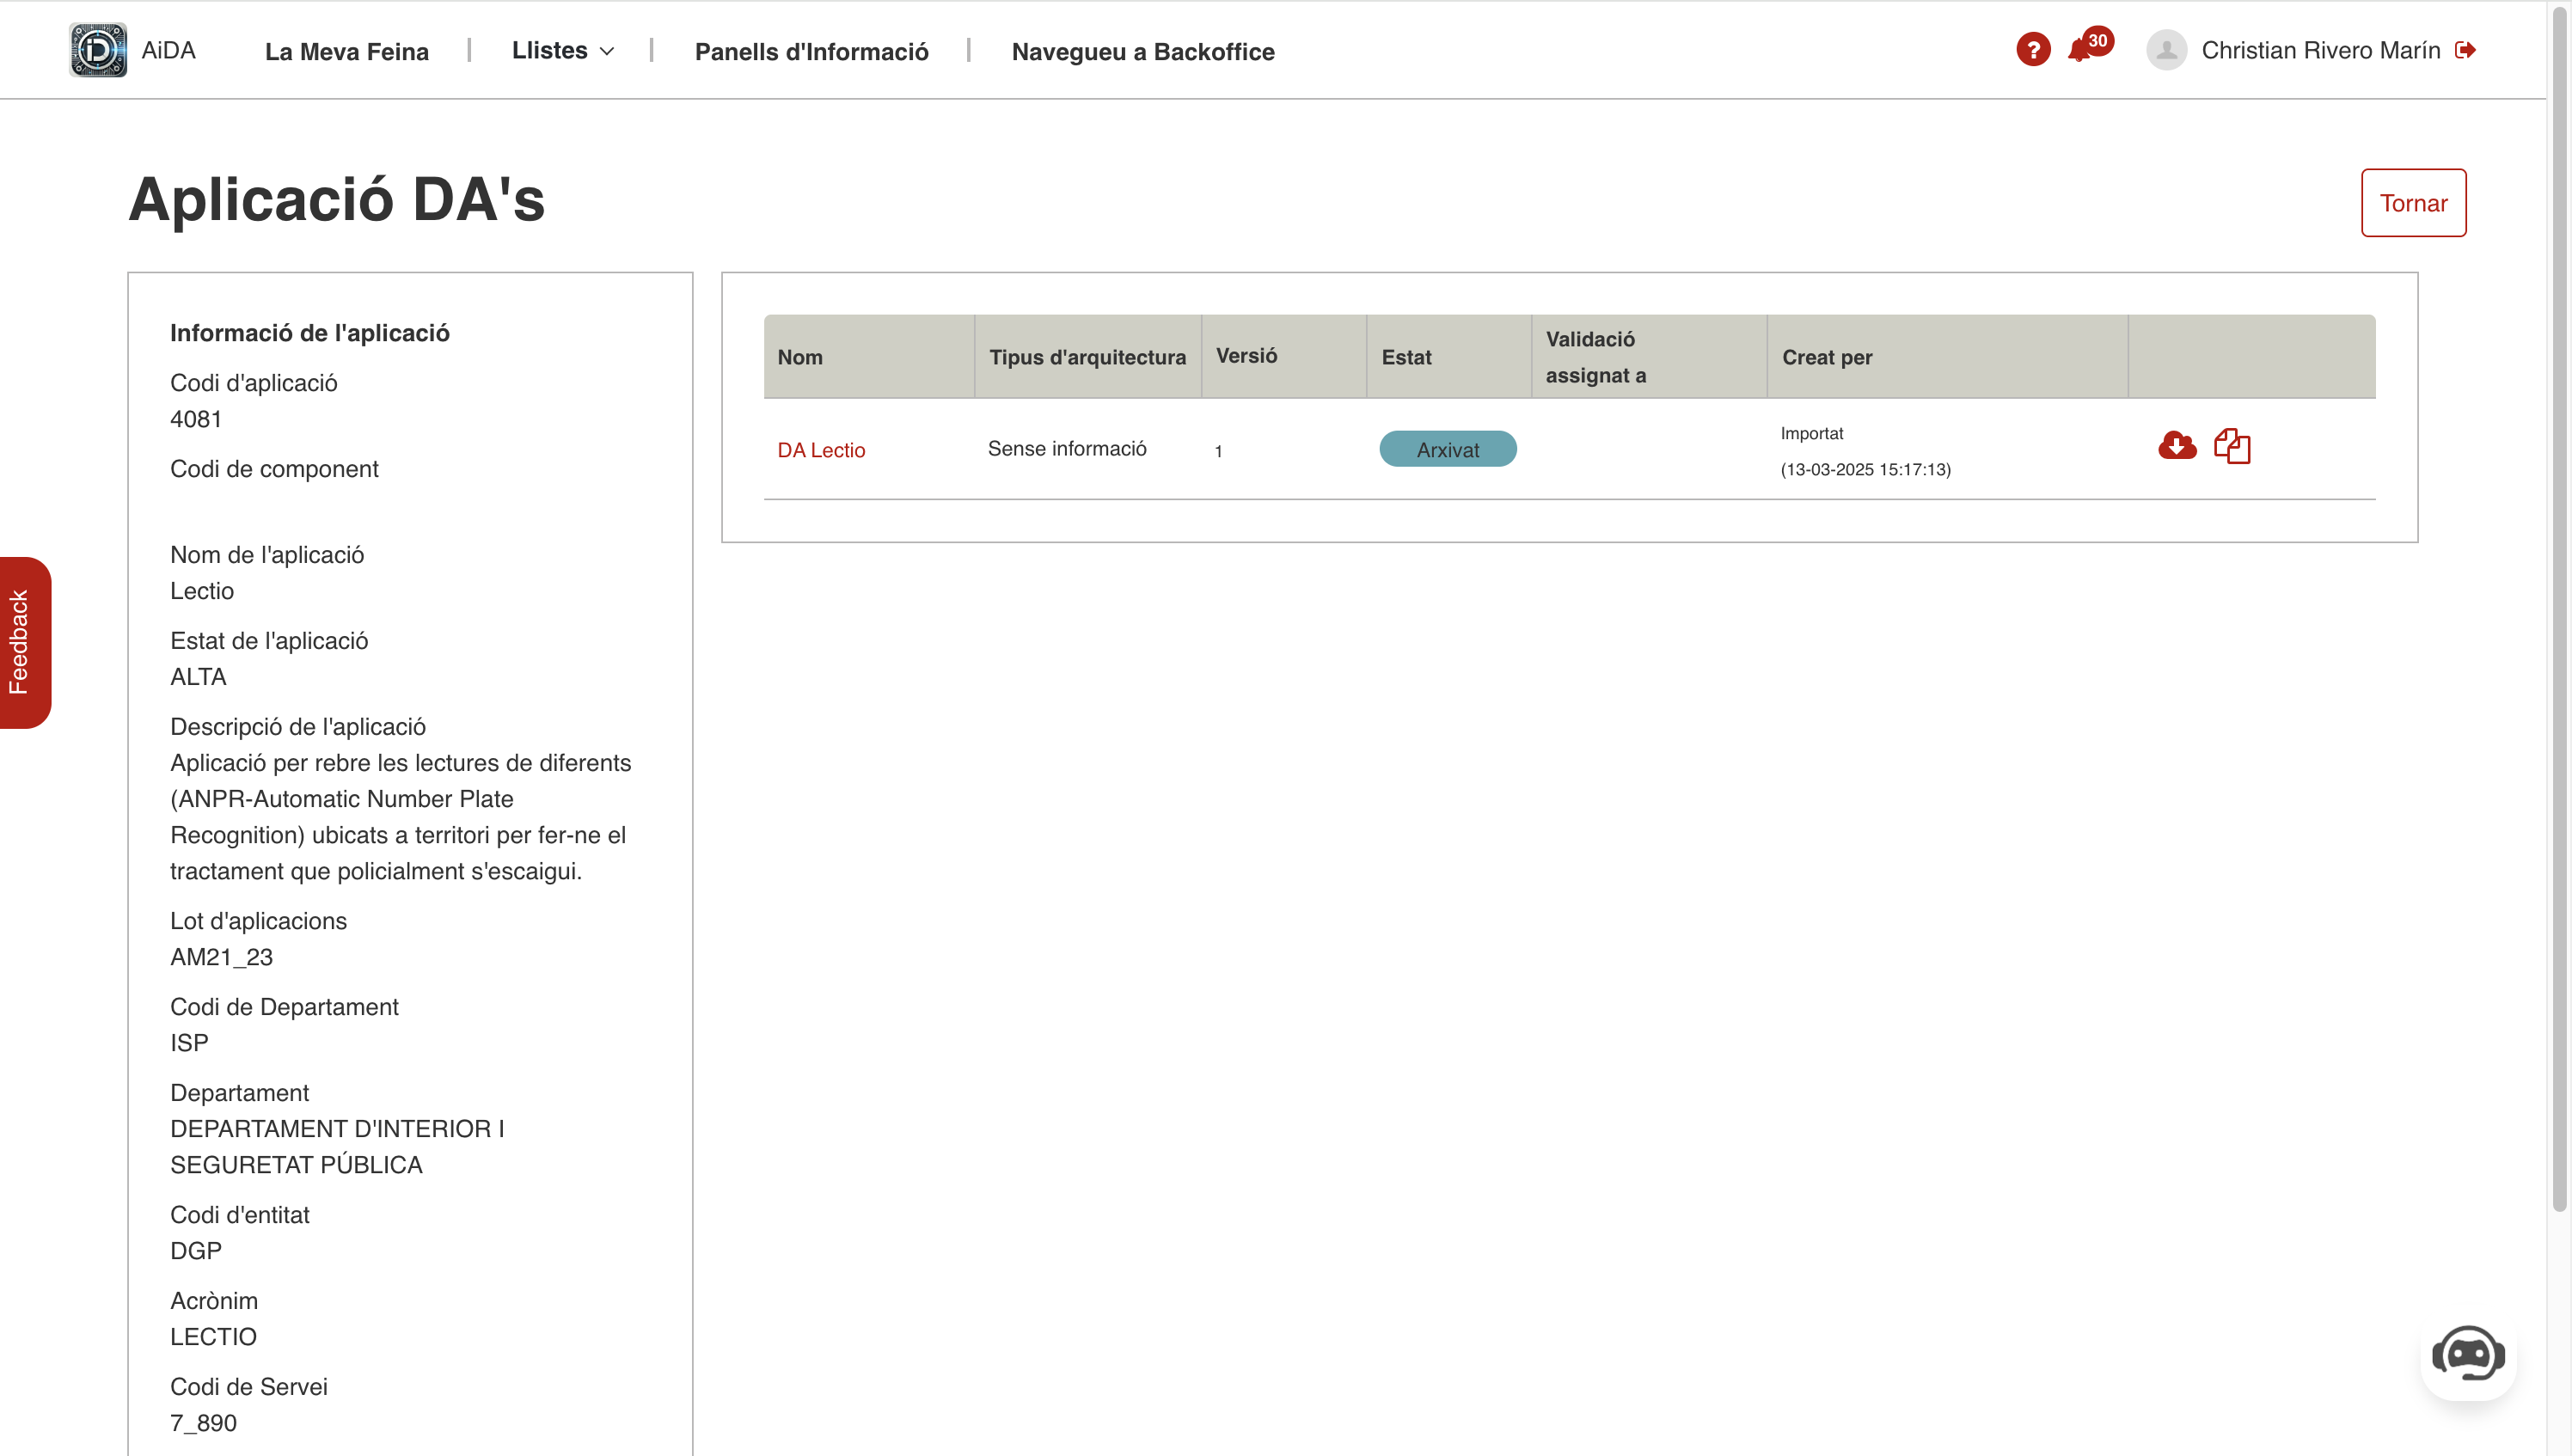The width and height of the screenshot is (2572, 1456).
Task: Click the Nom column header
Action: pos(800,357)
